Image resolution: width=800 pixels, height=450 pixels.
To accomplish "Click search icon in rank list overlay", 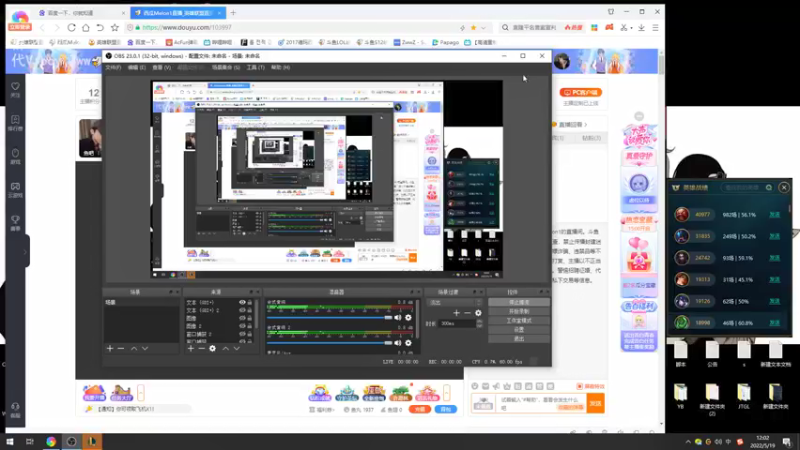I will pos(769,188).
